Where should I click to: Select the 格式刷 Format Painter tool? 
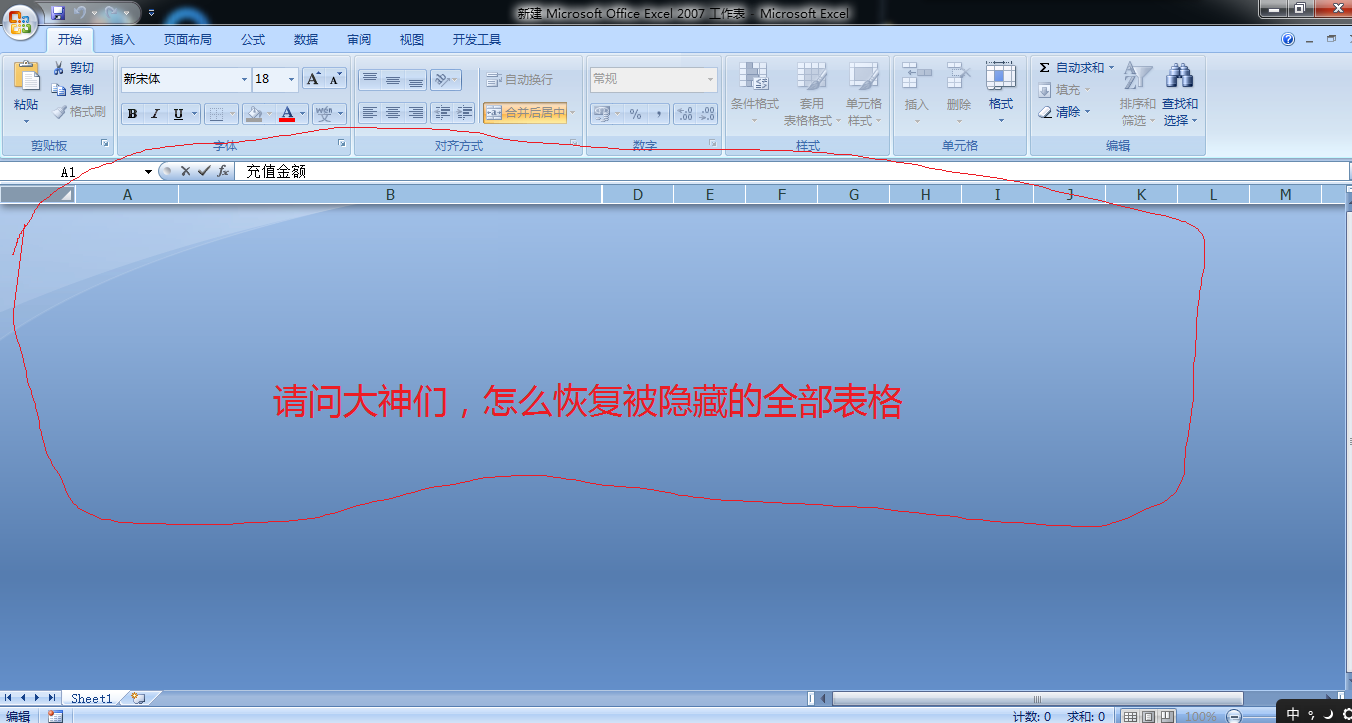tap(77, 111)
